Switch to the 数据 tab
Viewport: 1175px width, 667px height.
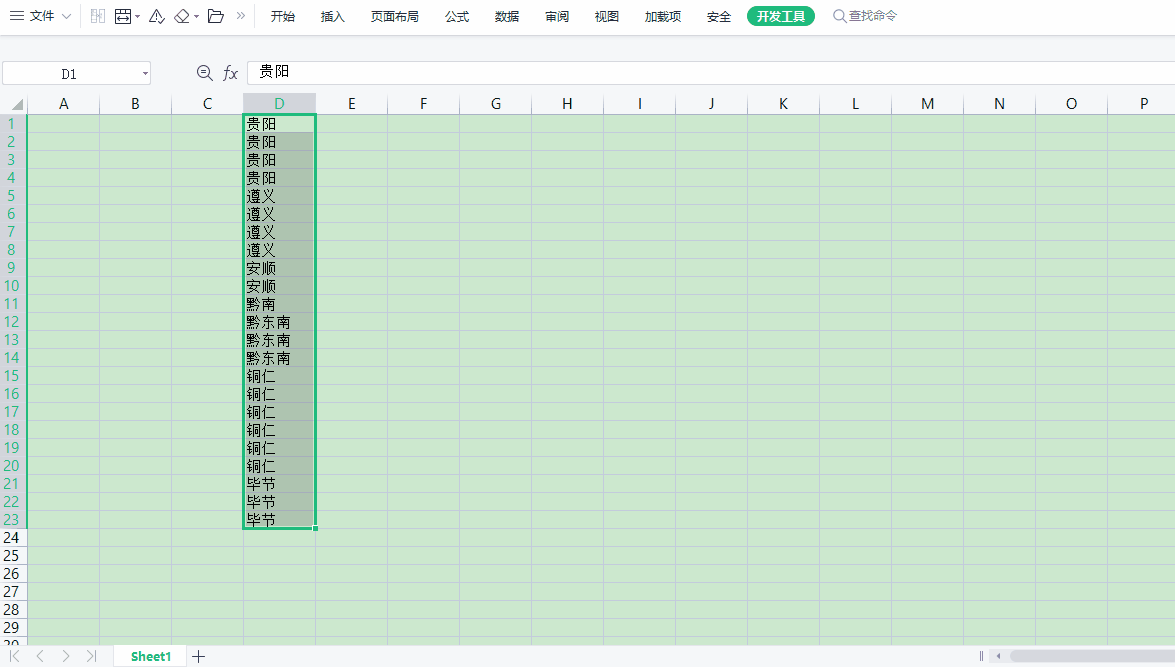(507, 16)
